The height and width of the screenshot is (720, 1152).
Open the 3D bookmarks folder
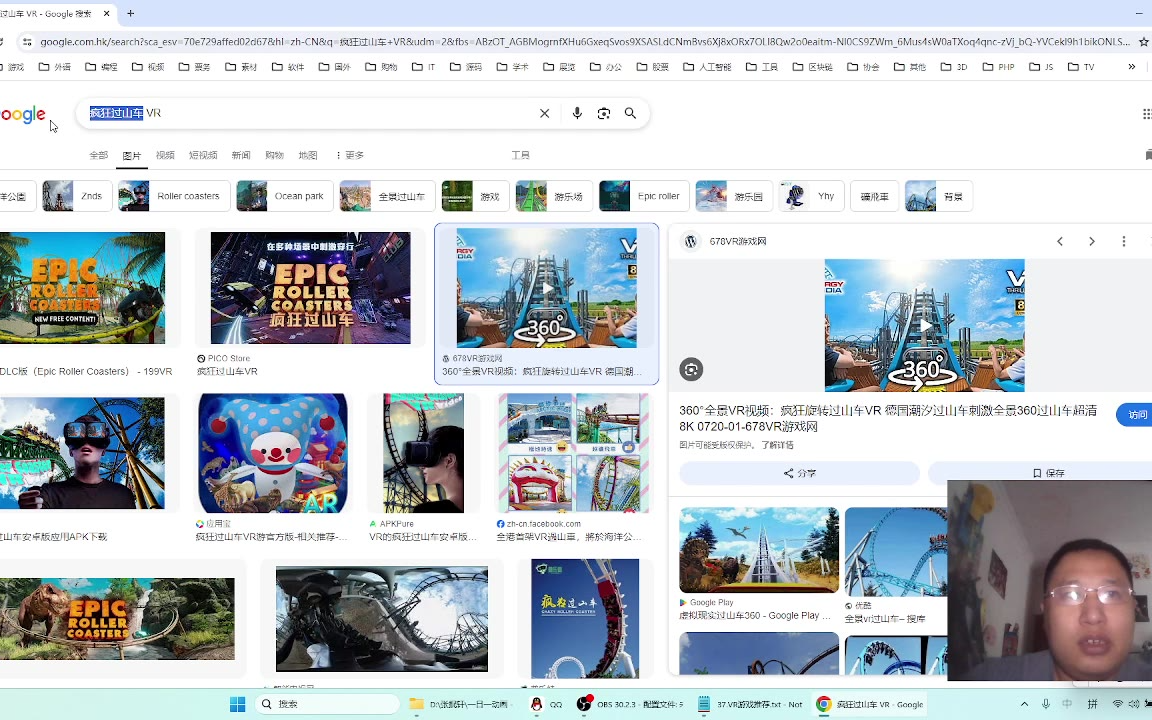coord(954,67)
